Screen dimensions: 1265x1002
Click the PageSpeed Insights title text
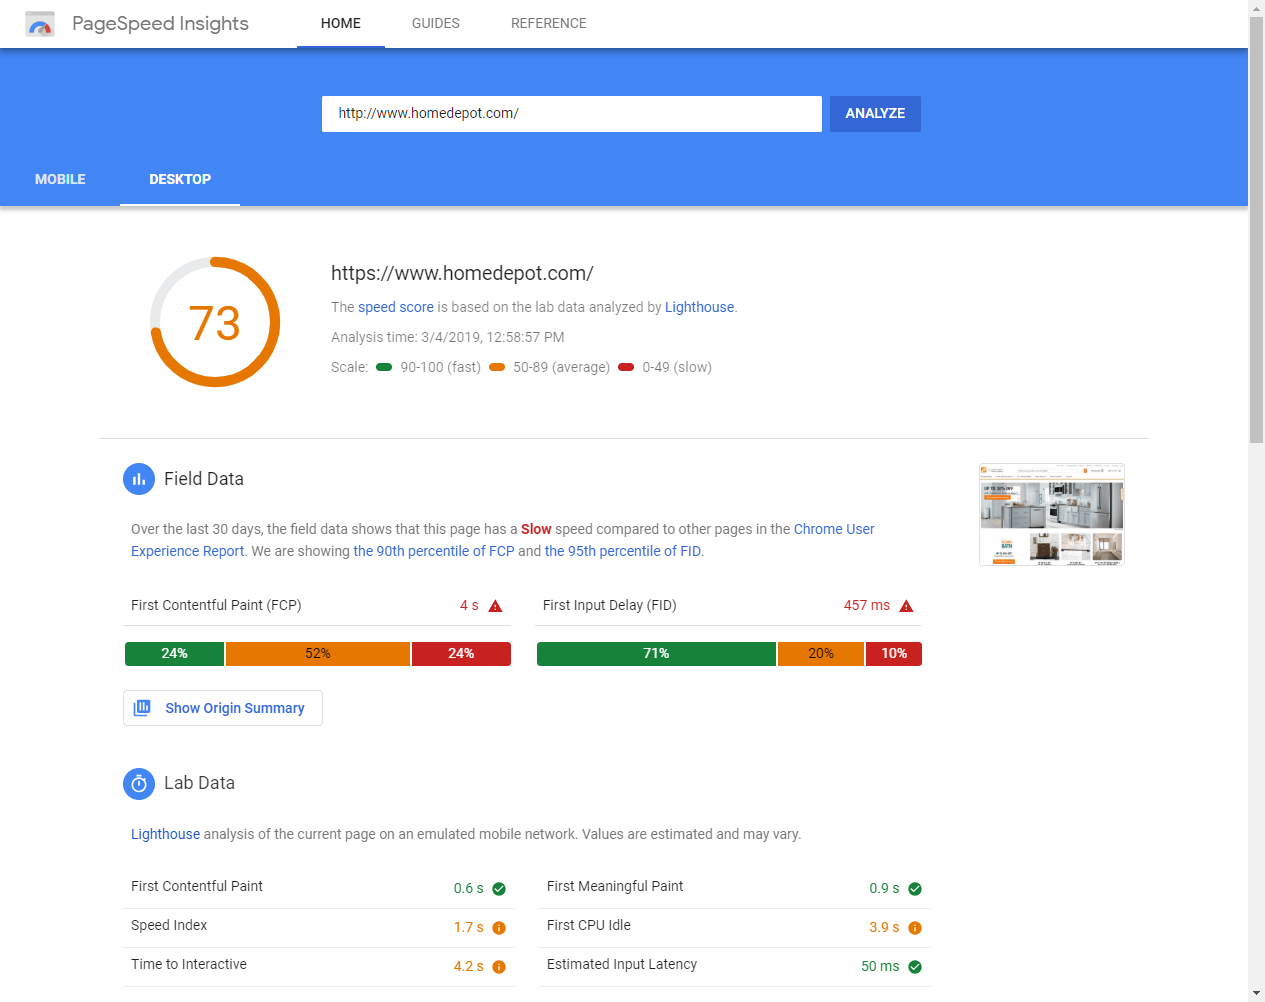click(160, 24)
